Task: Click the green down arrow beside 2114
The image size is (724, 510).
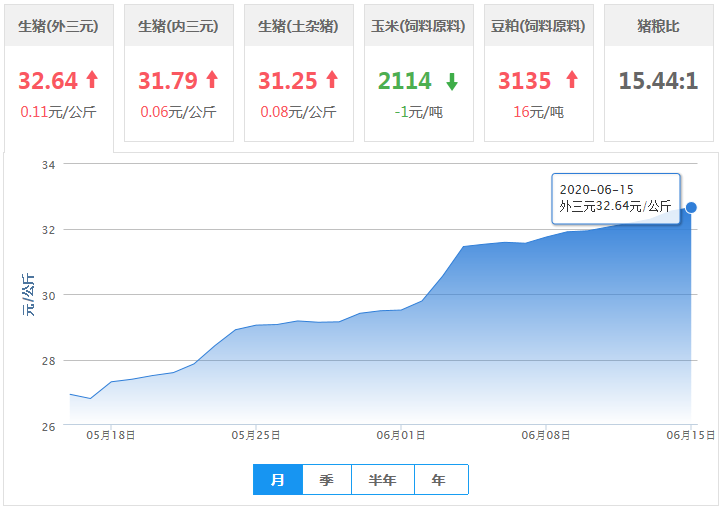Action: coord(451,81)
